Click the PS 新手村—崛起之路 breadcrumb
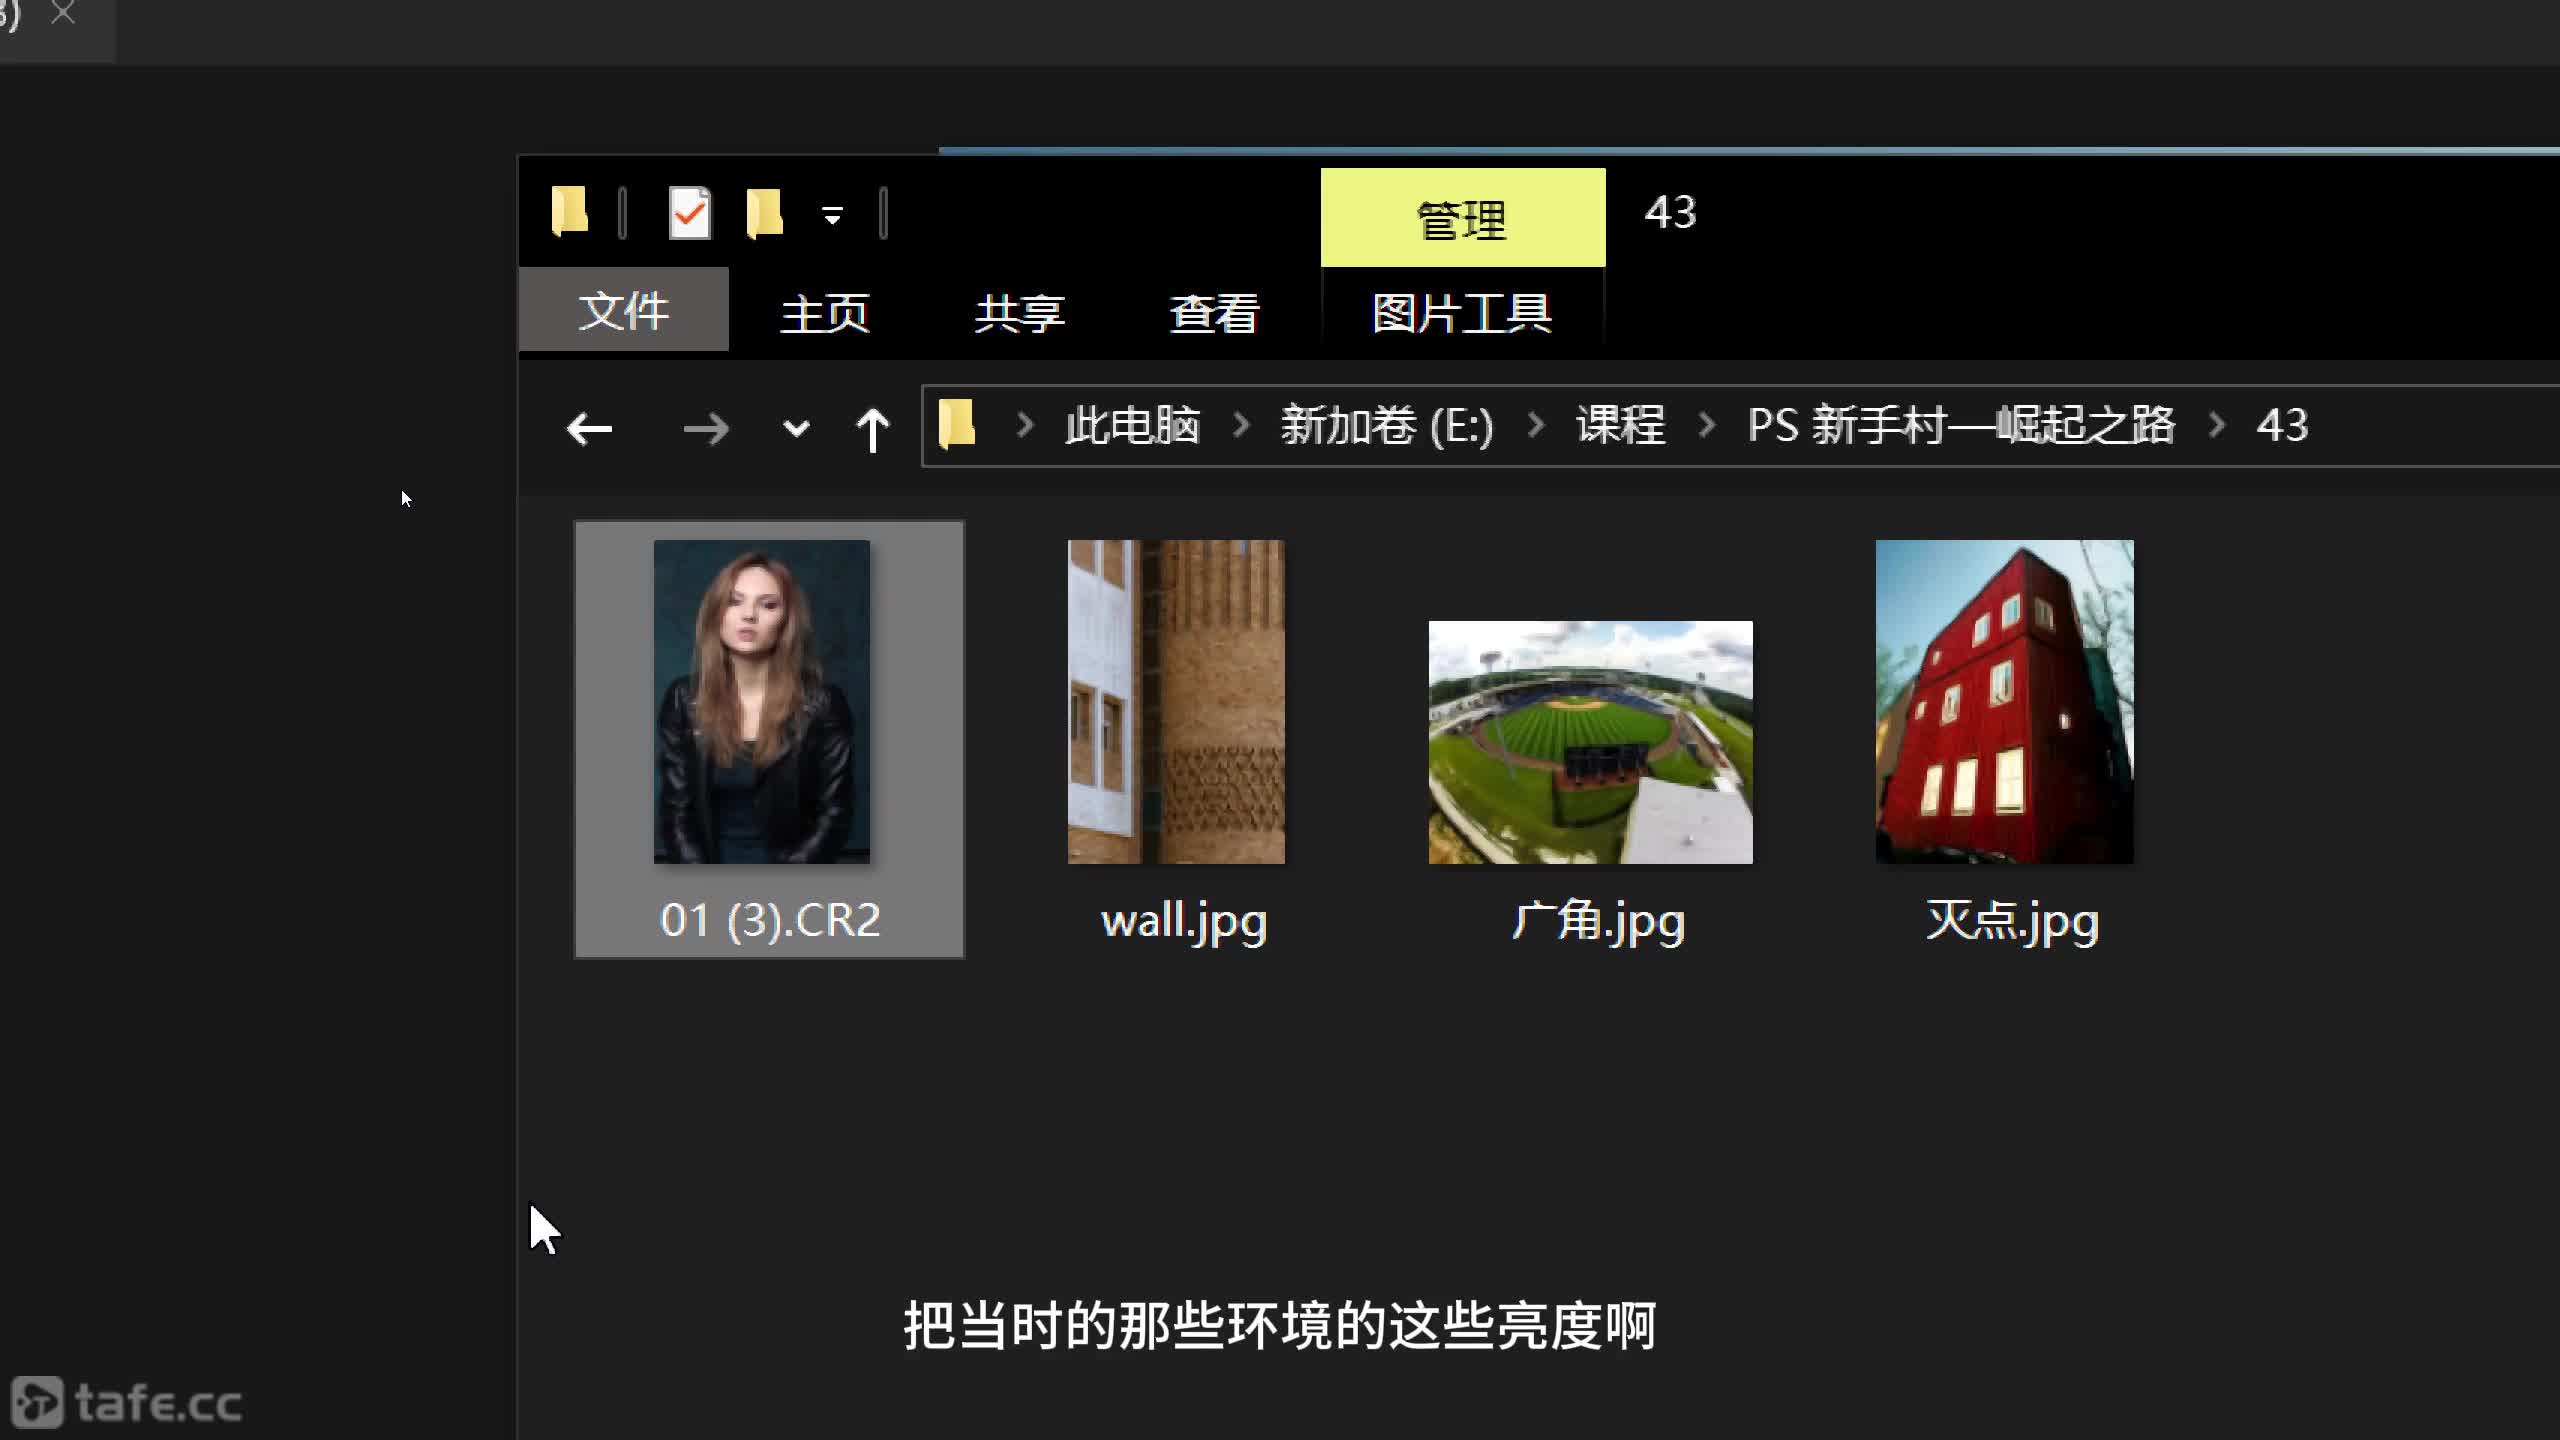 pyautogui.click(x=1961, y=425)
